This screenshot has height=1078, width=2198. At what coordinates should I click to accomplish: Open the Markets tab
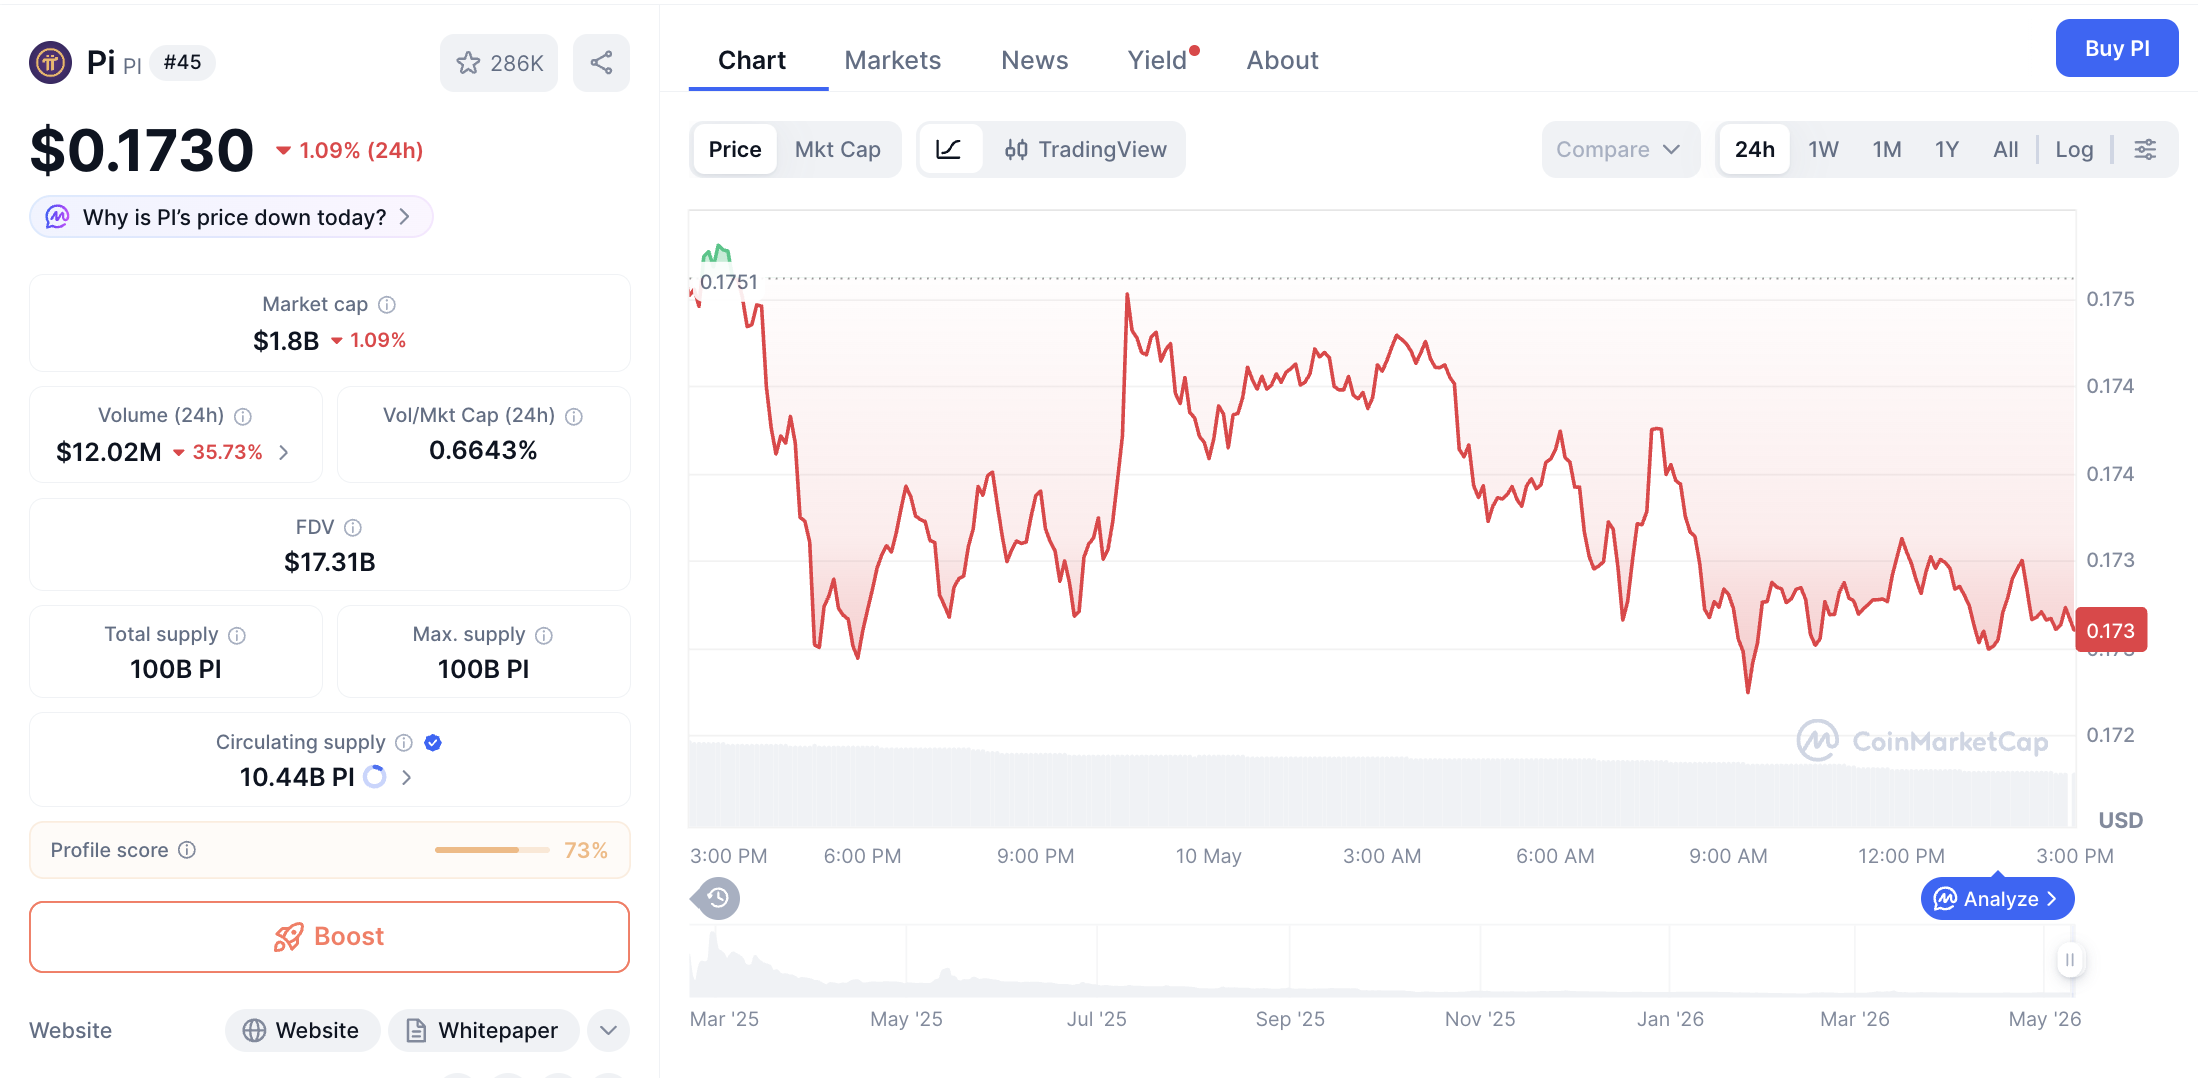point(892,61)
